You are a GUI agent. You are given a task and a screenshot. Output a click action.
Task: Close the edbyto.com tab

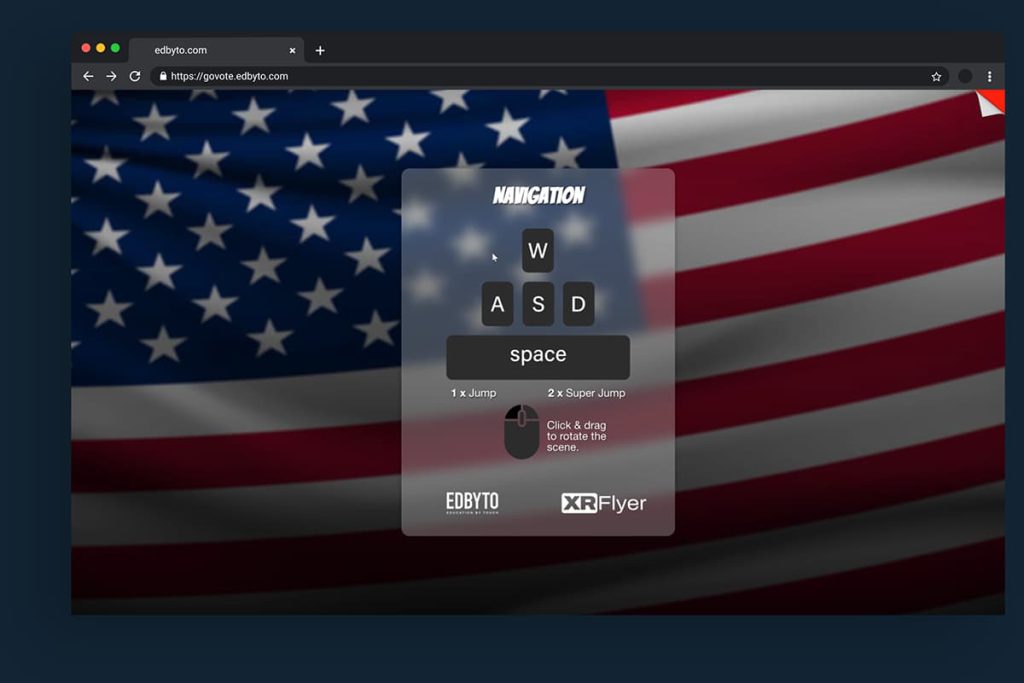pos(291,50)
